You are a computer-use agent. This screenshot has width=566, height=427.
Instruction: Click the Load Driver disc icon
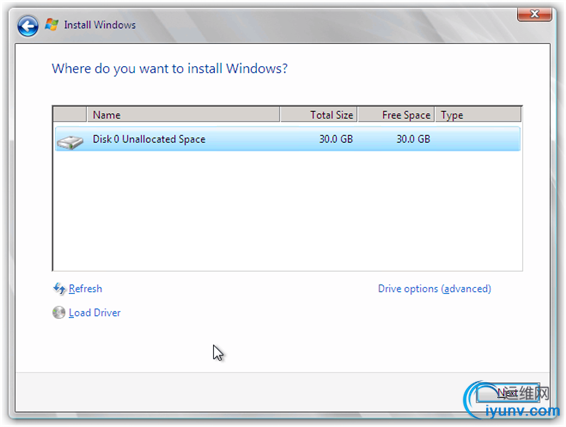point(59,313)
